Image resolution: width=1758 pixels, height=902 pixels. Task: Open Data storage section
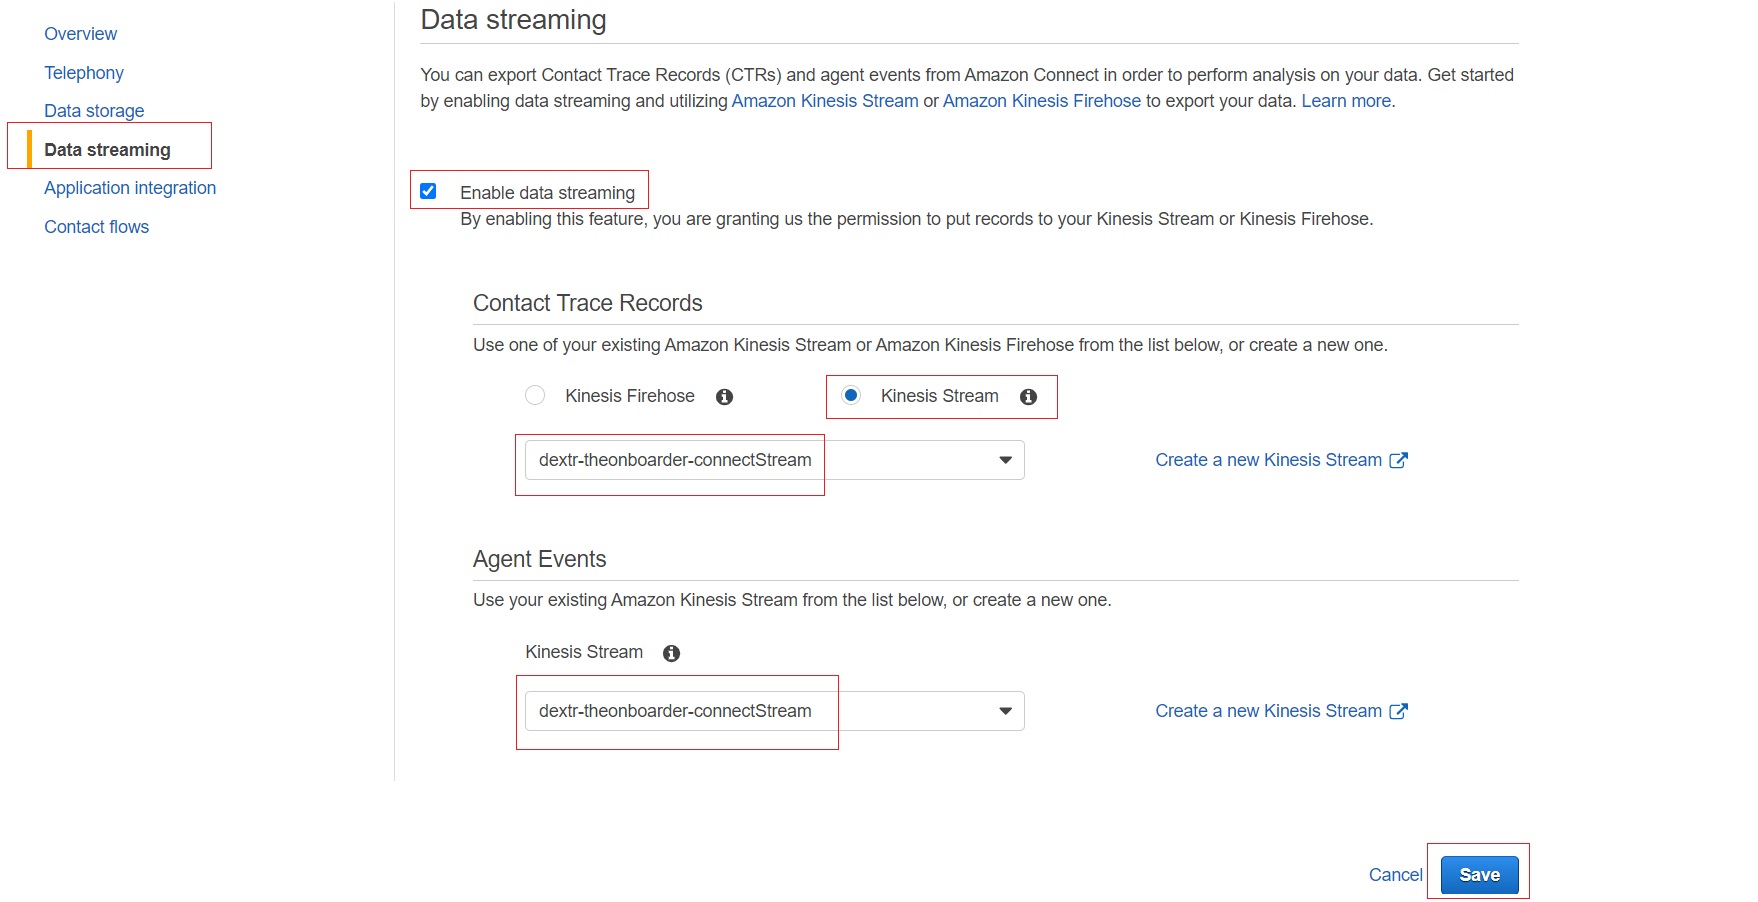(94, 111)
